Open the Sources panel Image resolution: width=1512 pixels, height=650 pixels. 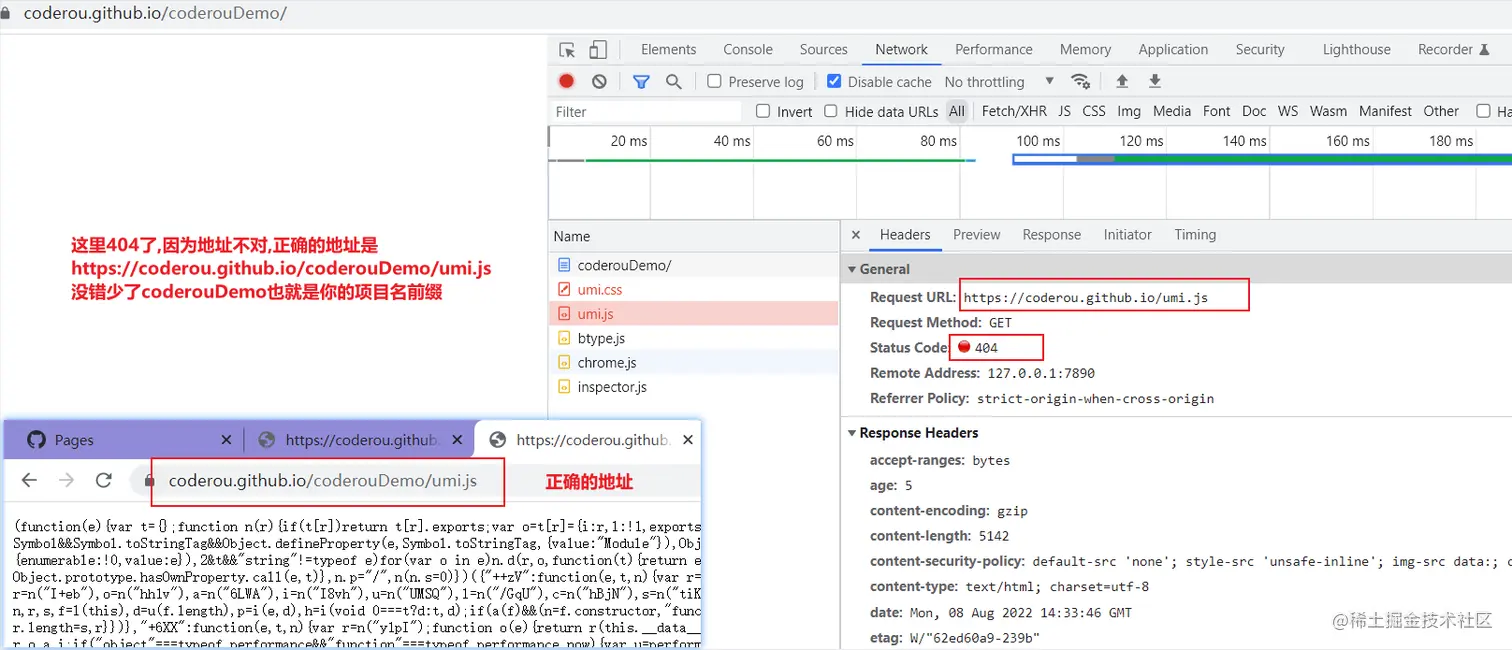(824, 49)
